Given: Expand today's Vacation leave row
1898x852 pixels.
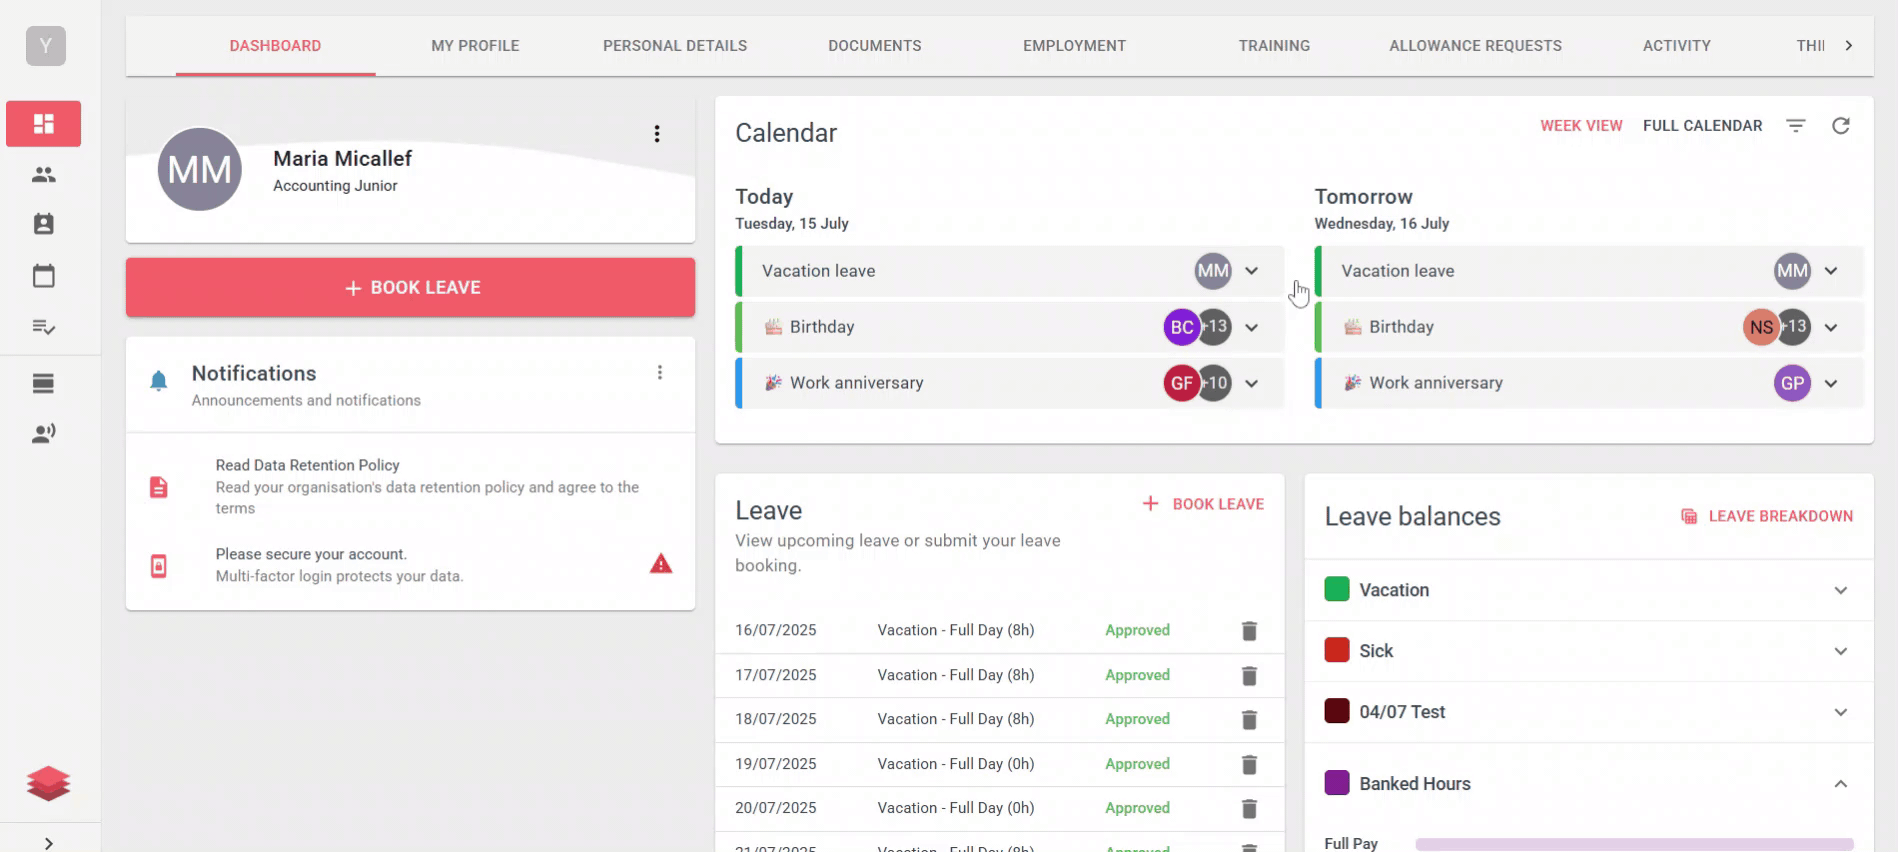Looking at the screenshot, I should pos(1252,271).
